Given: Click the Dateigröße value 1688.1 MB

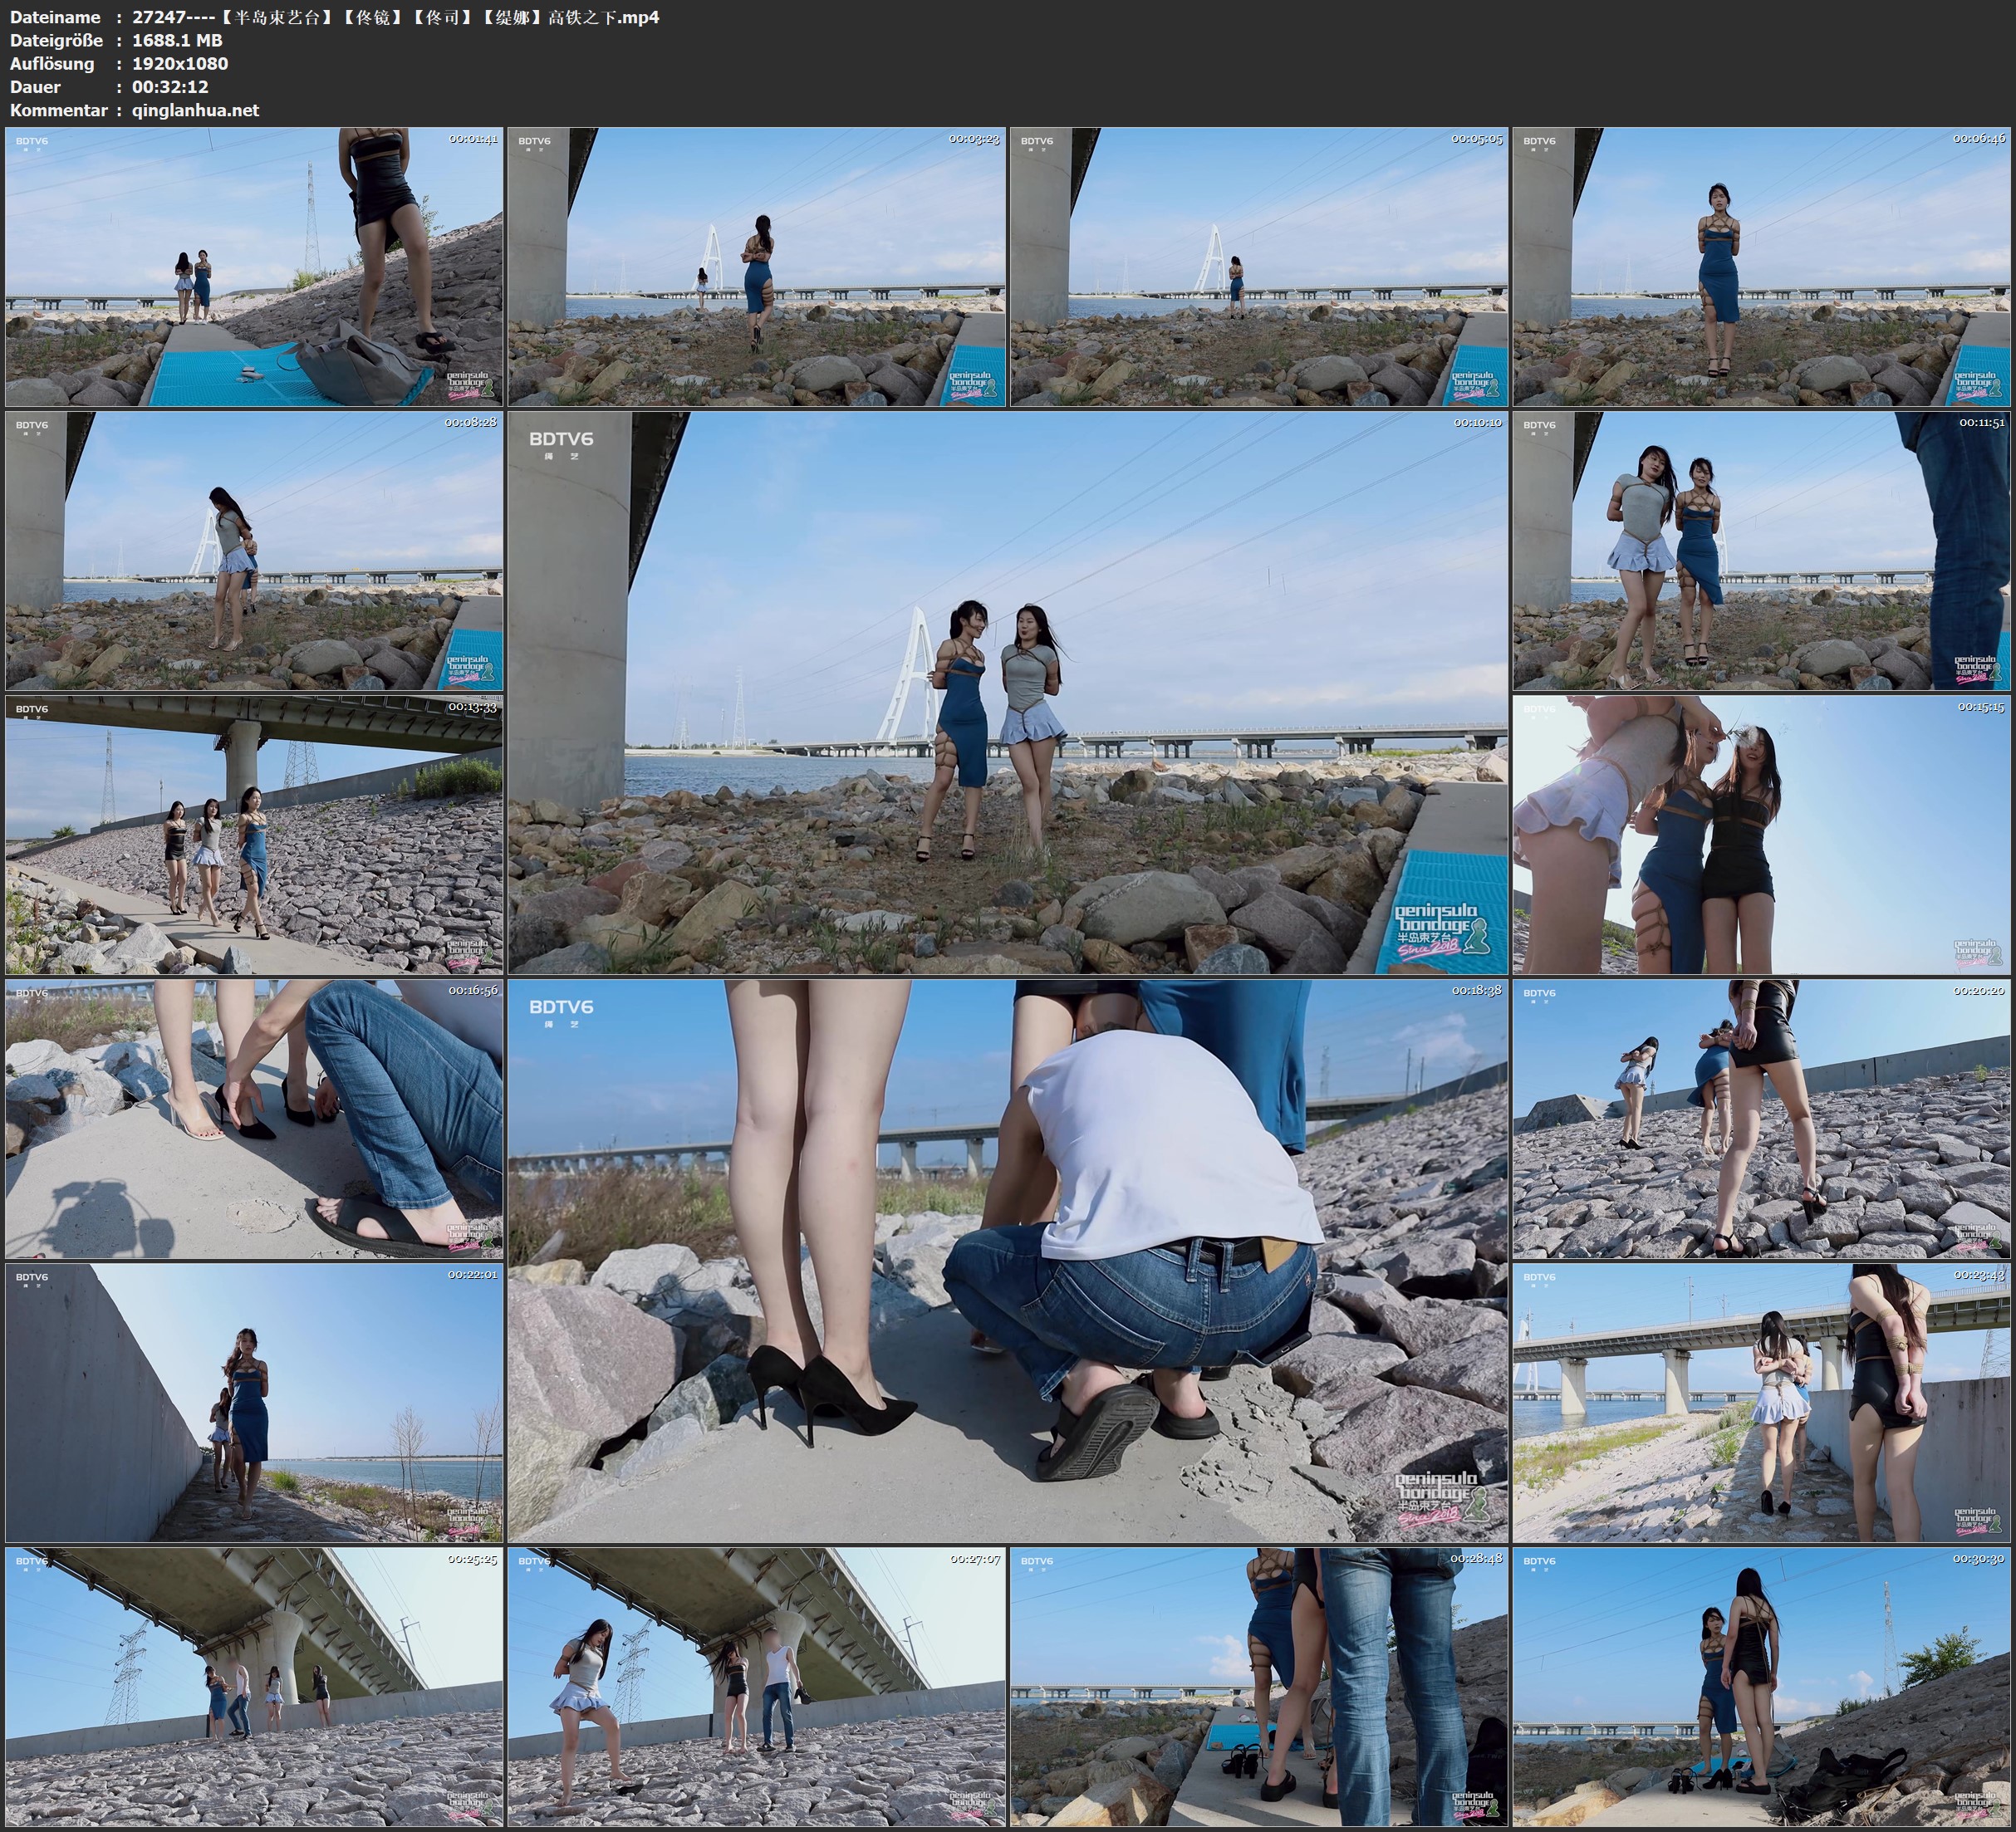Looking at the screenshot, I should click(177, 40).
